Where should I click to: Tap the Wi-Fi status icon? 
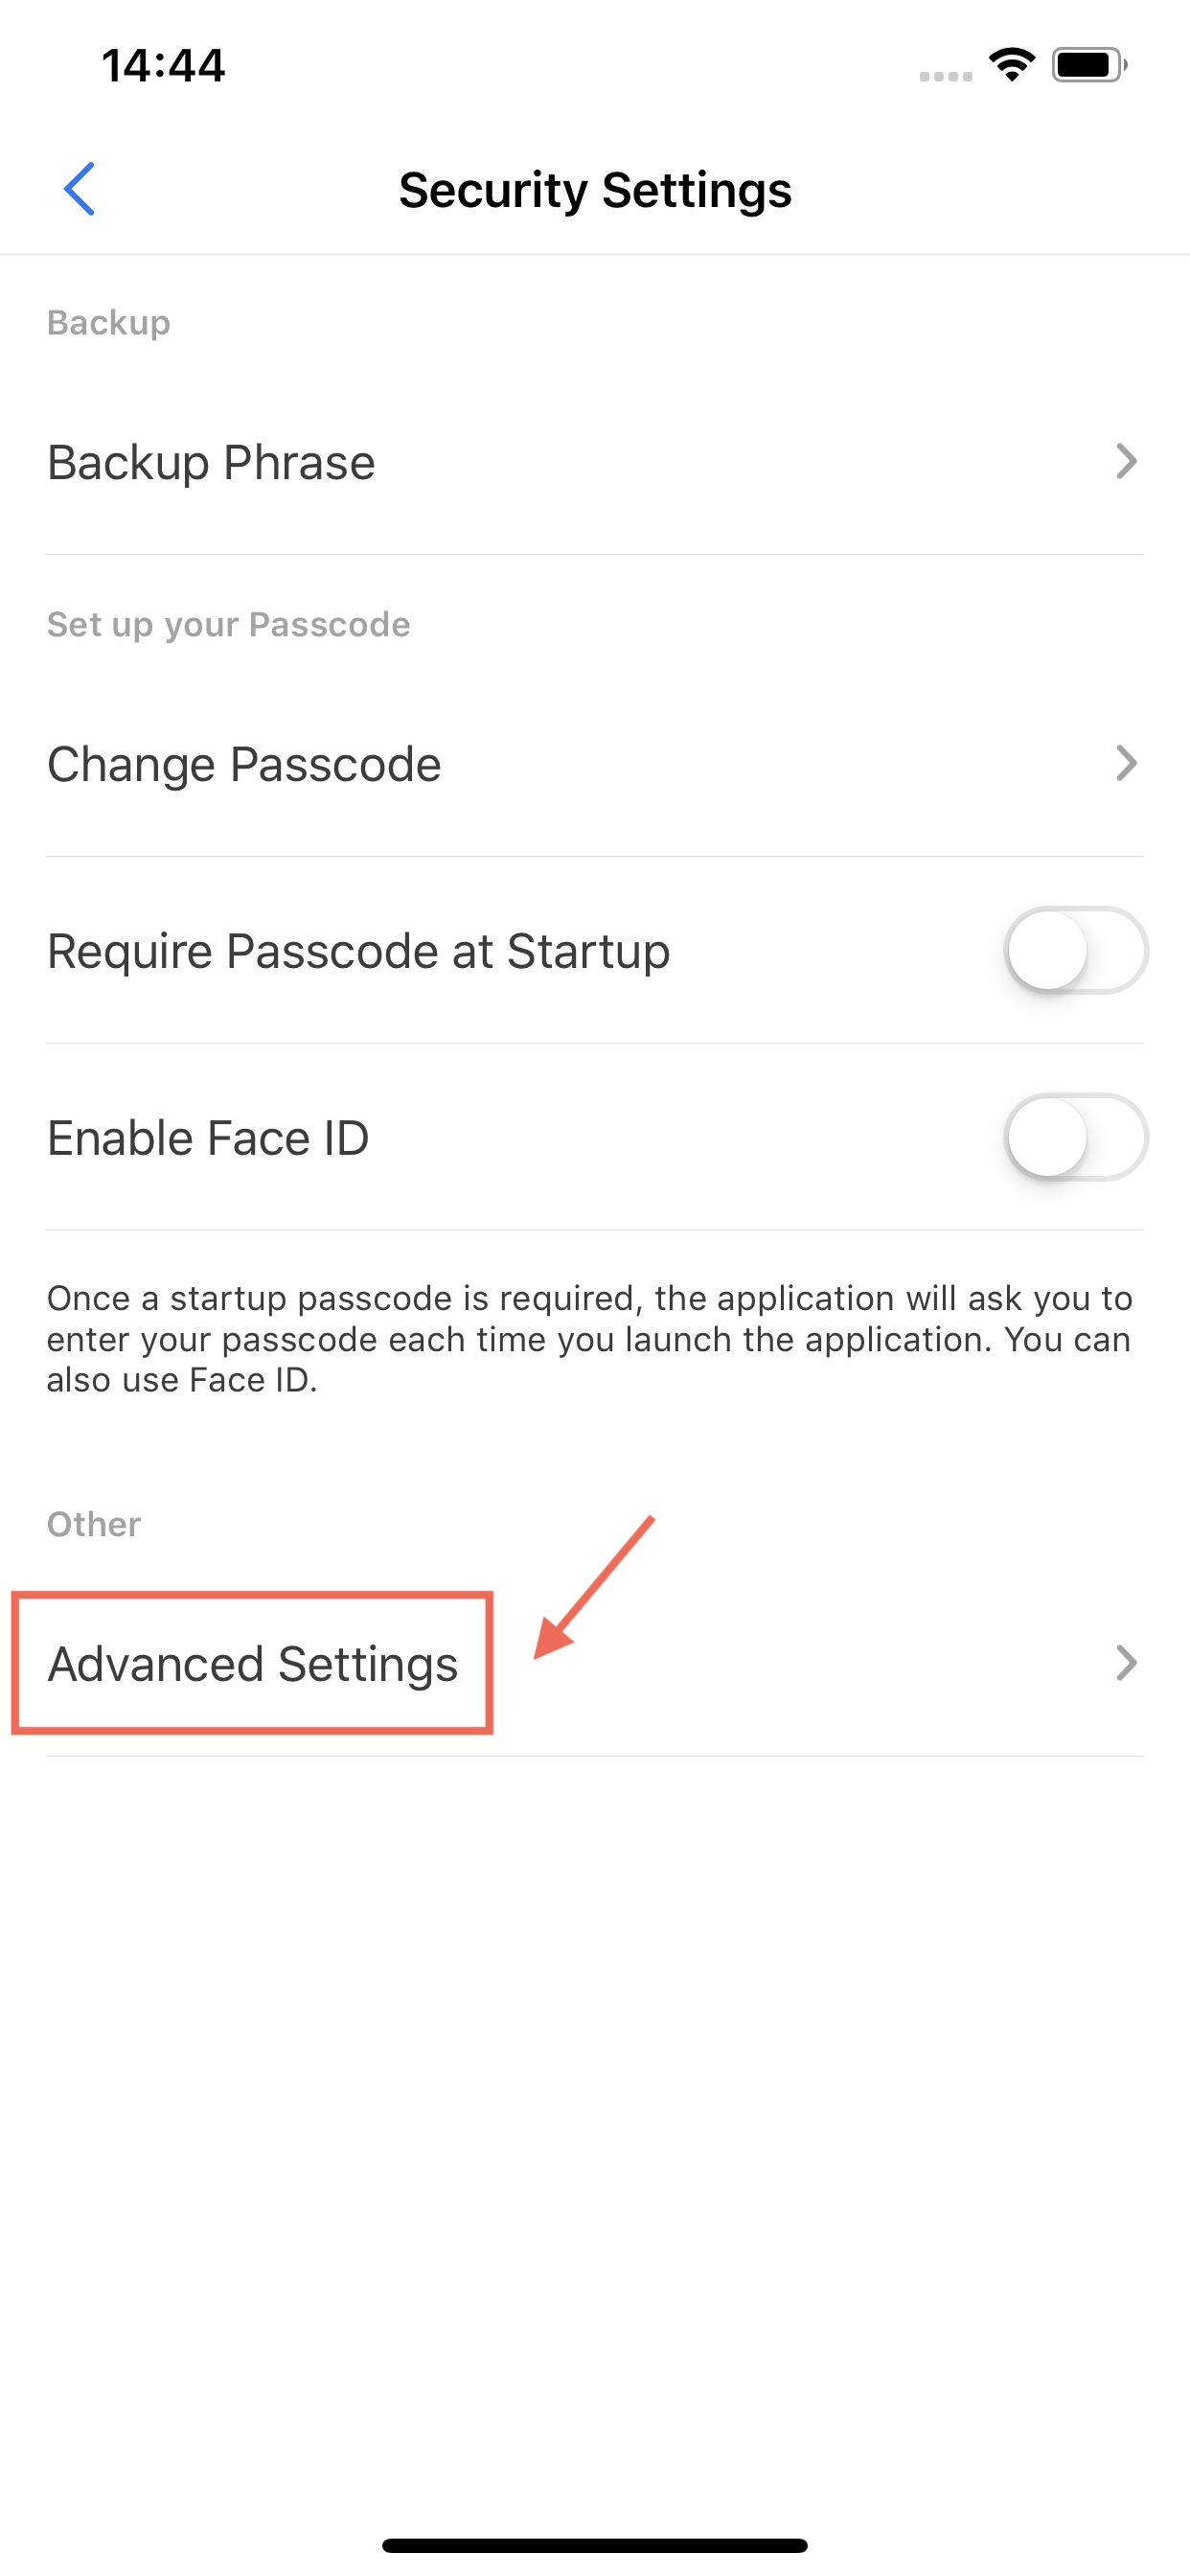point(1011,65)
